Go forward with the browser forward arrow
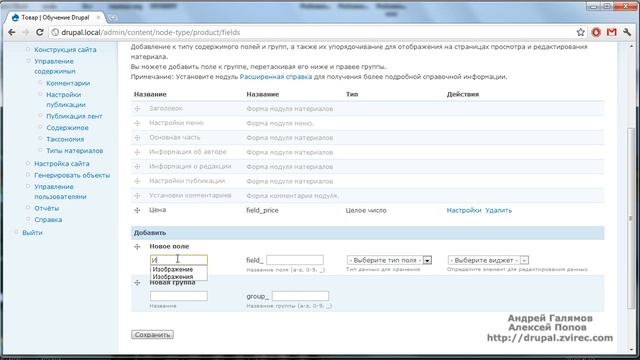640x360 pixels. pyautogui.click(x=26, y=32)
